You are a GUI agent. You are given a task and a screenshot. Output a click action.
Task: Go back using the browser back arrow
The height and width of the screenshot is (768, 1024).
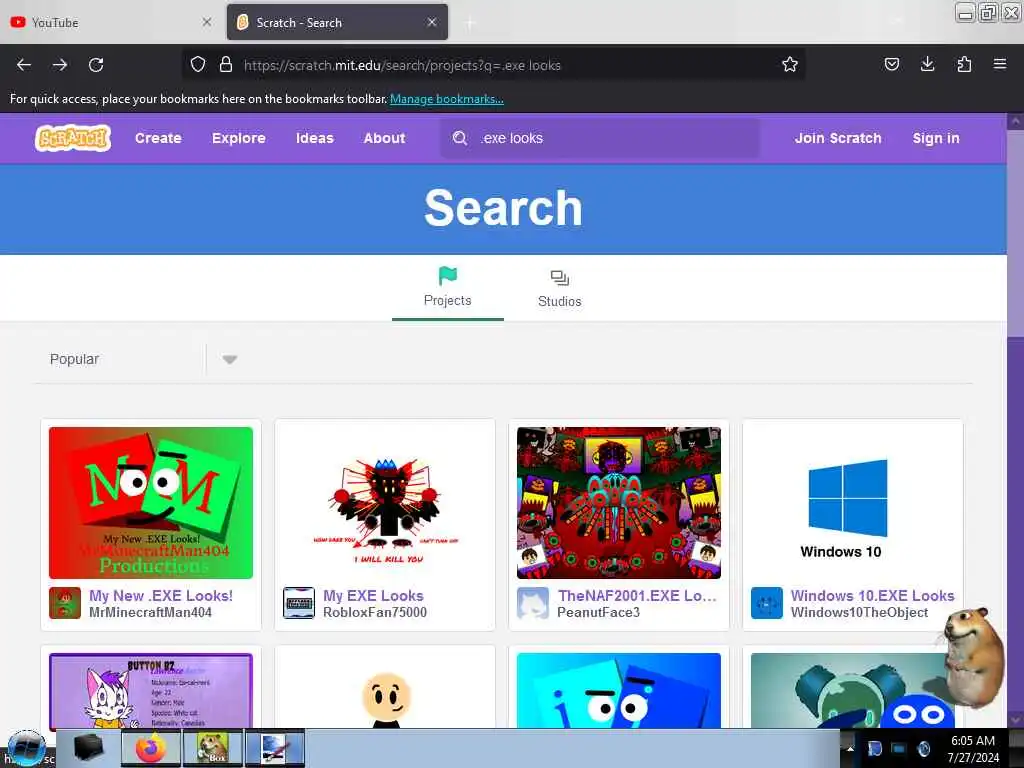24,65
